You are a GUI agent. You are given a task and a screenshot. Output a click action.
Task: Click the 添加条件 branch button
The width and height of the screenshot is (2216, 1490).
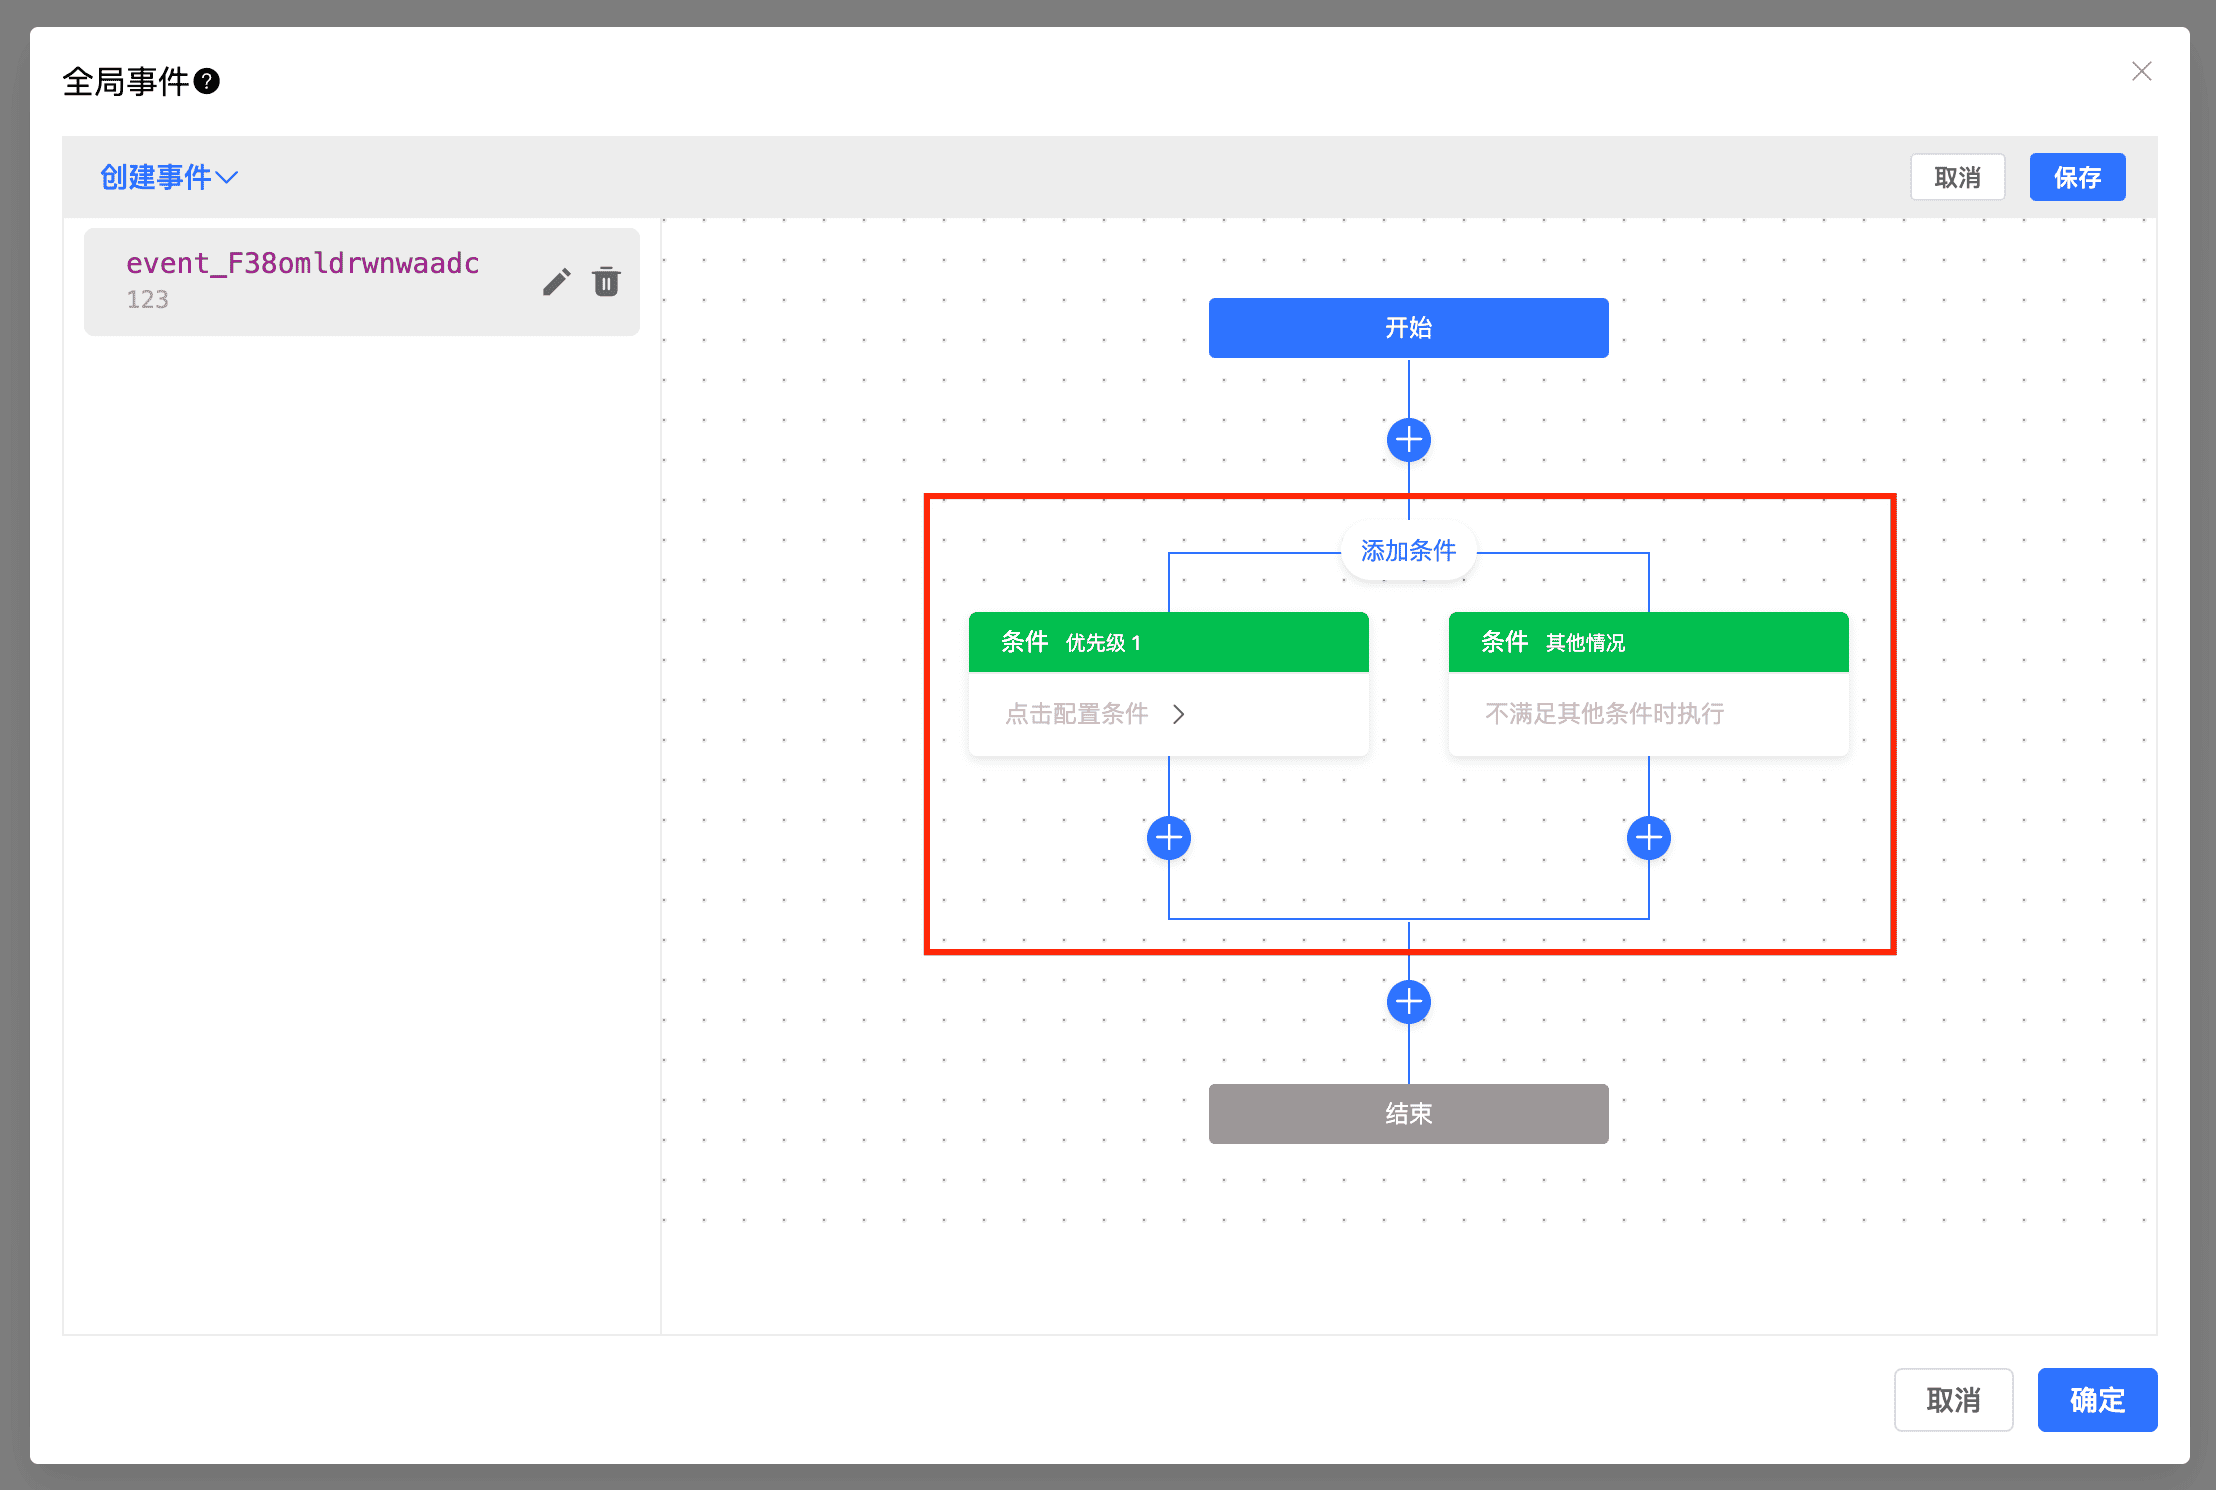click(x=1408, y=551)
